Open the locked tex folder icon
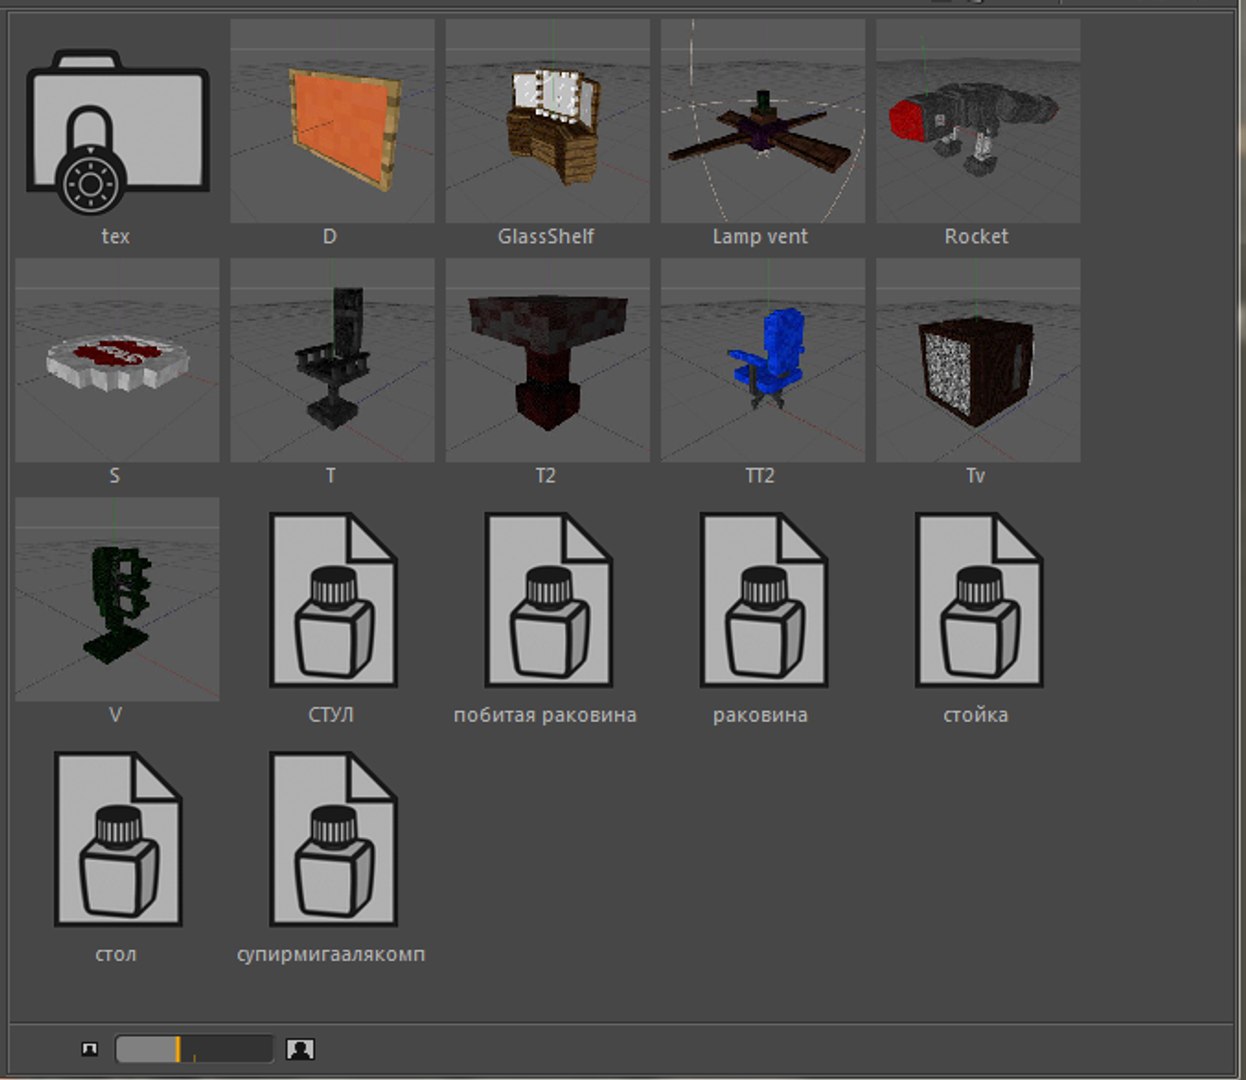Image resolution: width=1246 pixels, height=1080 pixels. coord(117,131)
